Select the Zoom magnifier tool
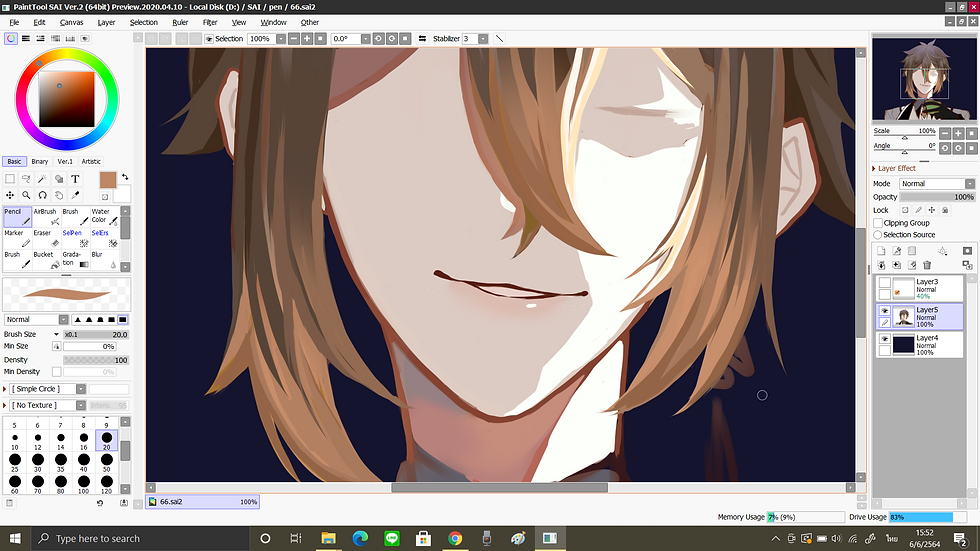 [26, 195]
